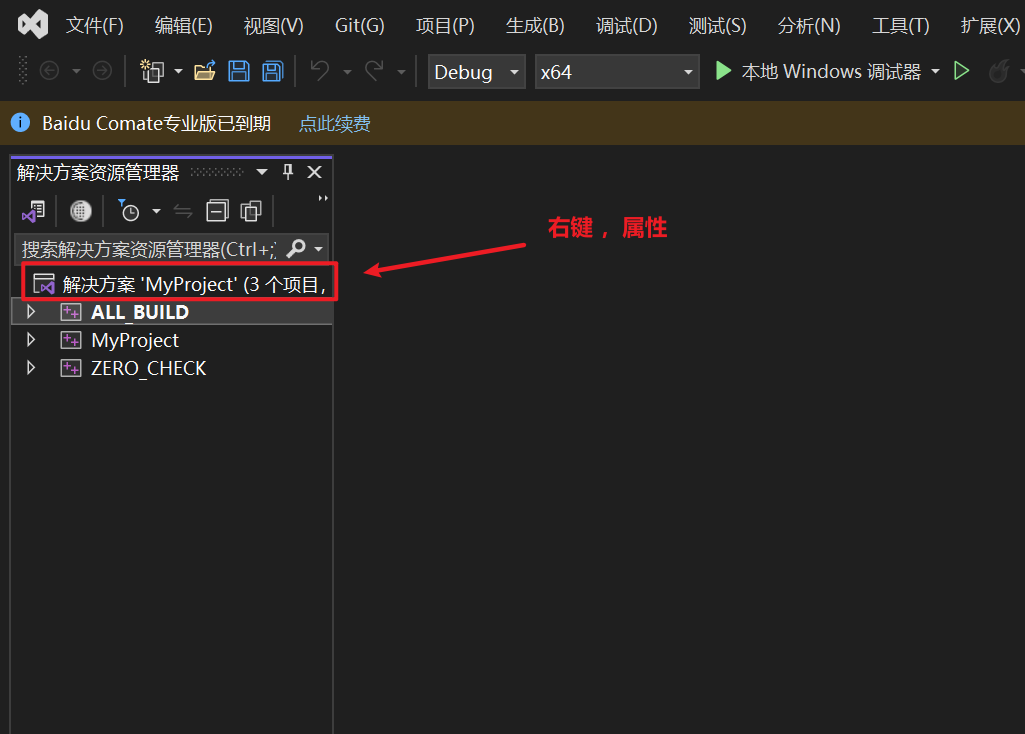Click the navigate backward arrow icon

click(50, 71)
